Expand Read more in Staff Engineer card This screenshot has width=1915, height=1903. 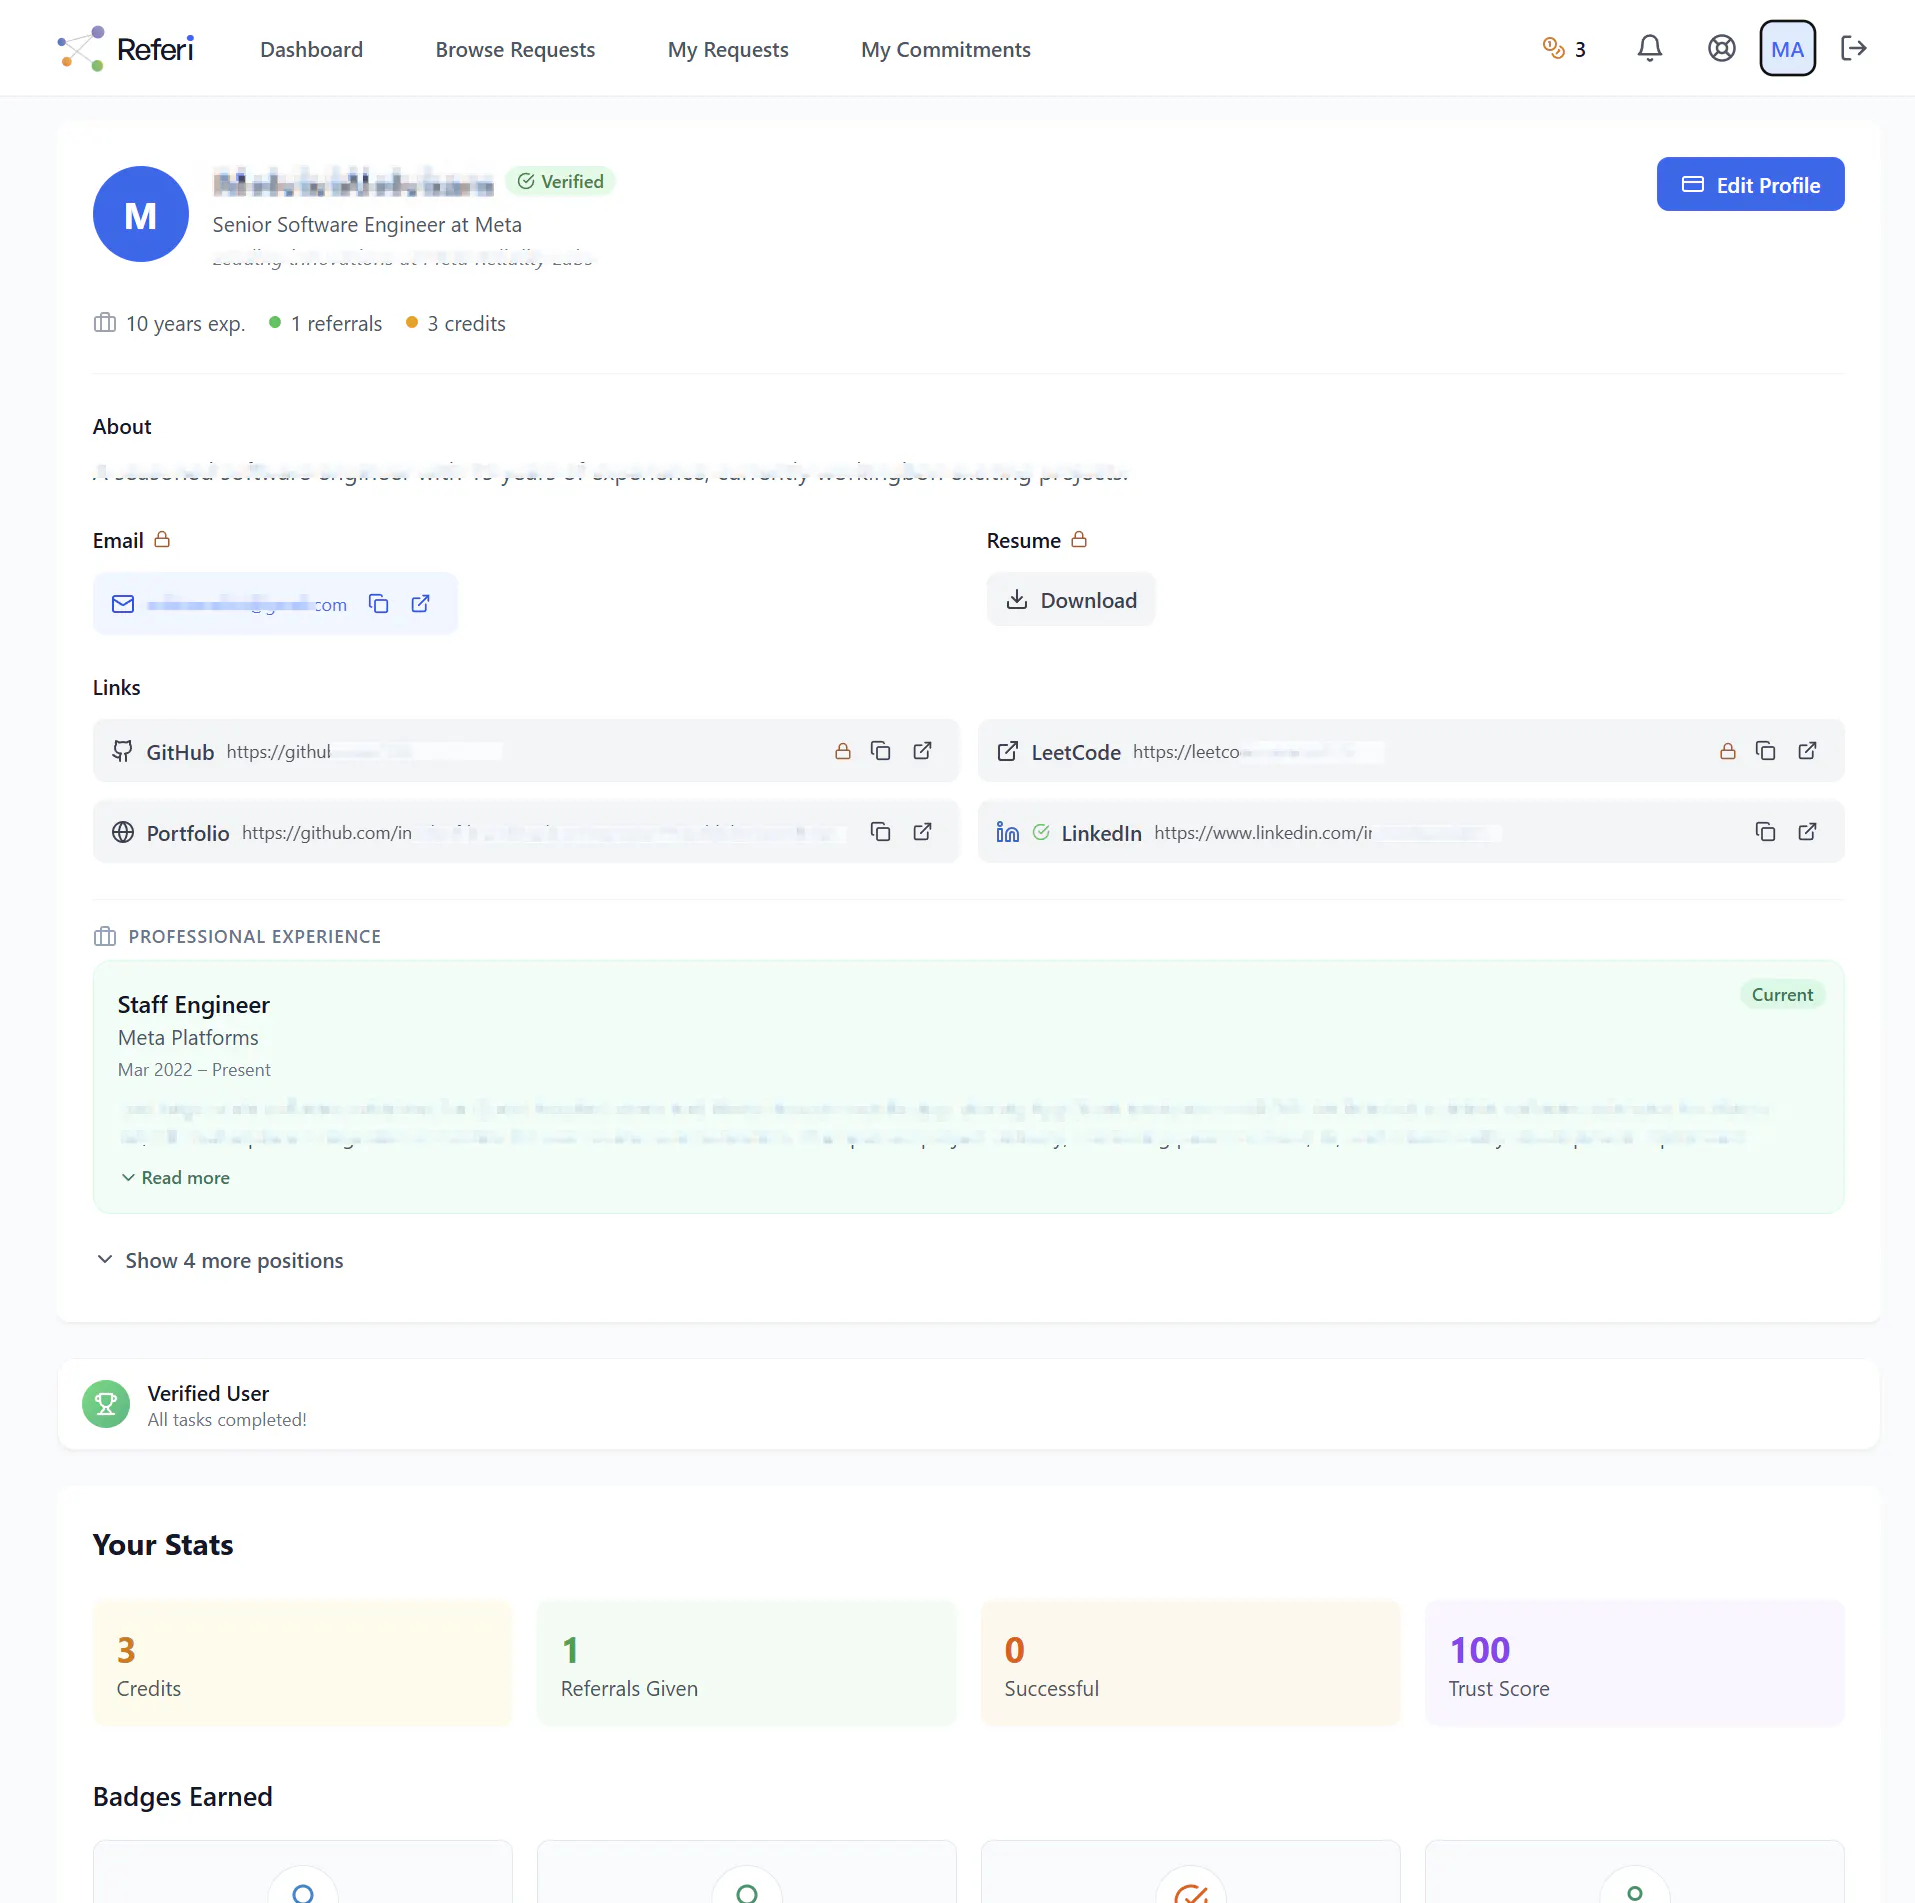(175, 1178)
